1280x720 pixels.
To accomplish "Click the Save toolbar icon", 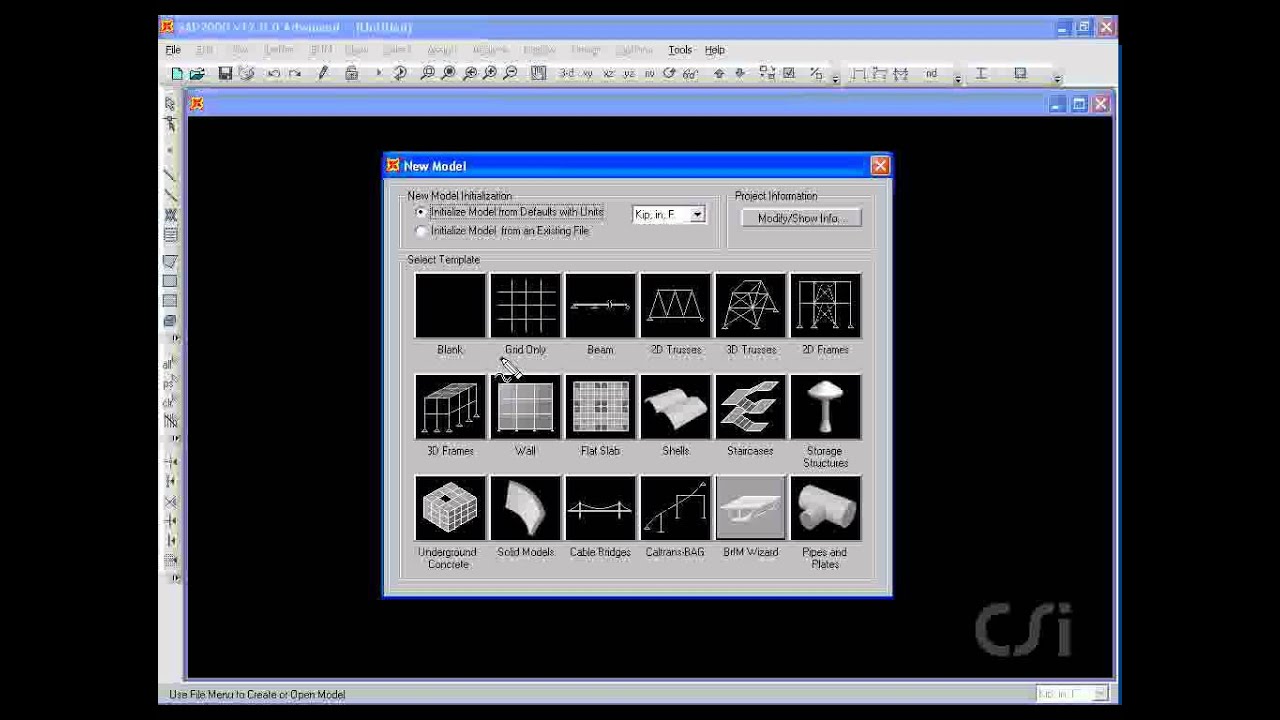I will 225,74.
